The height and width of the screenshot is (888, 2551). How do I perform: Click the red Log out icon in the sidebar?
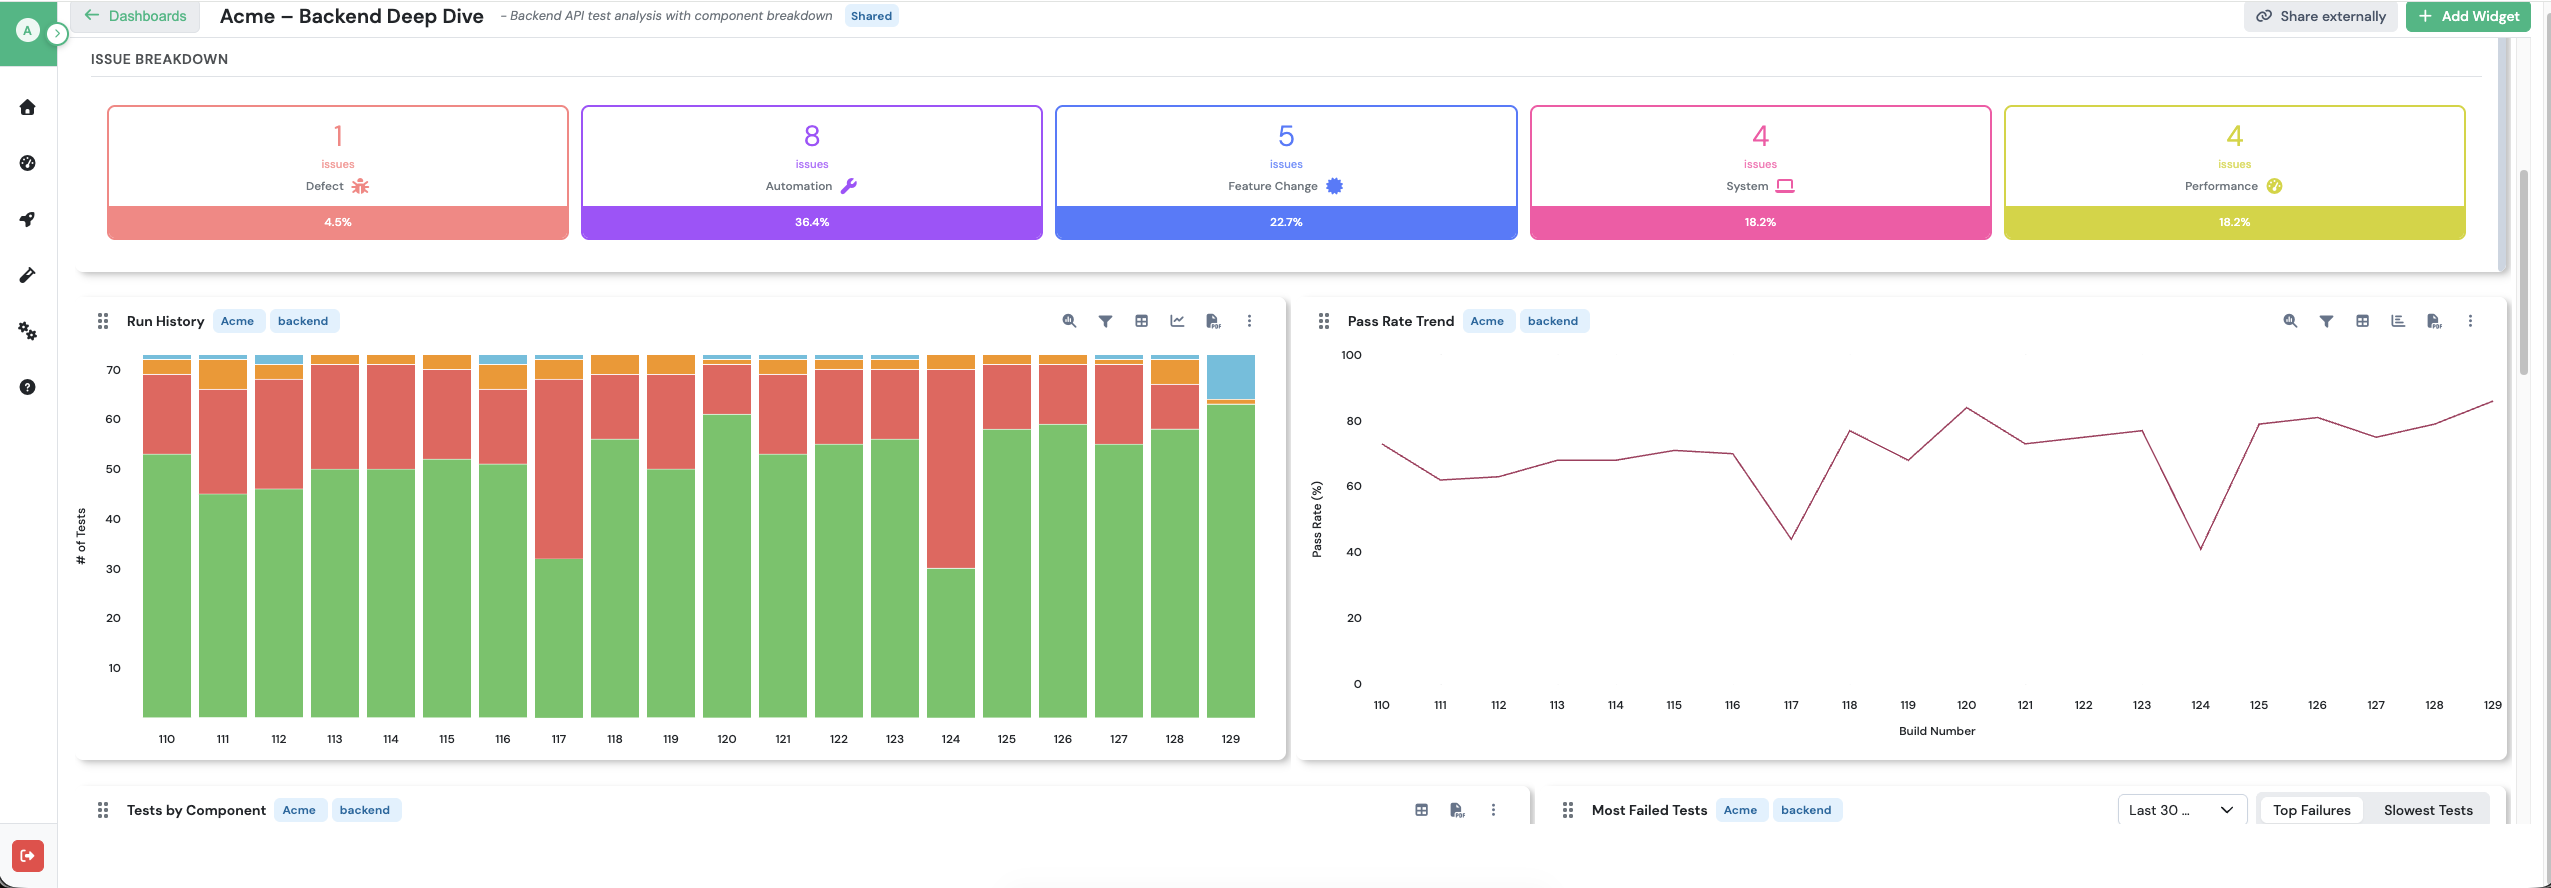[28, 856]
